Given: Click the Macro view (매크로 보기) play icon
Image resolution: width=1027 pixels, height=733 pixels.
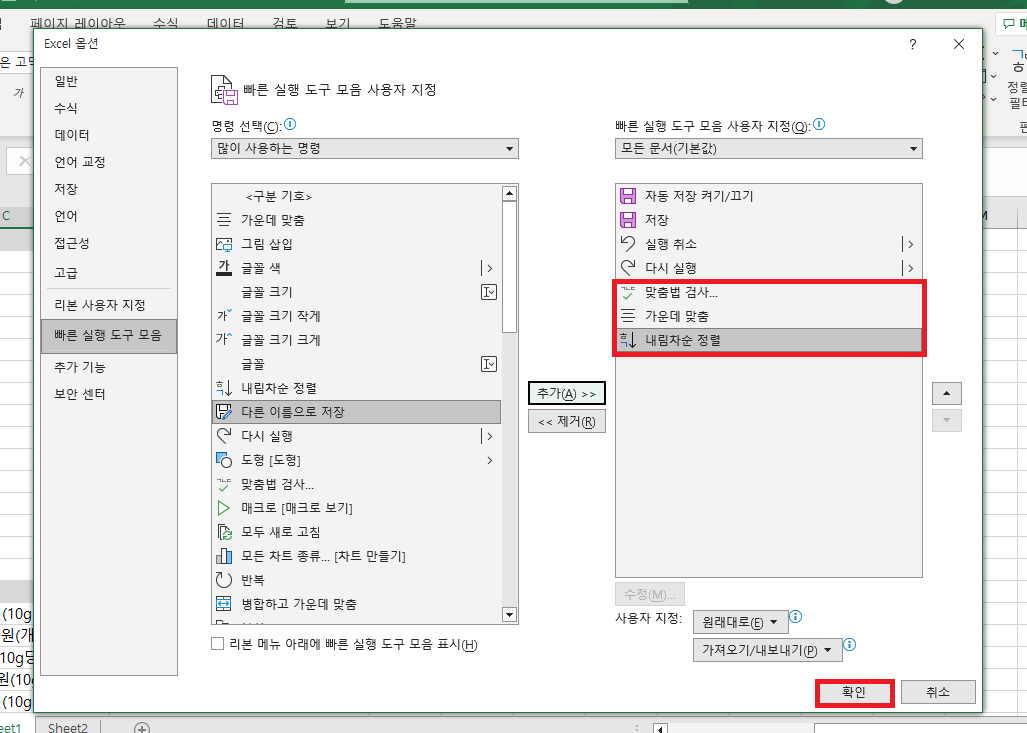Looking at the screenshot, I should click(224, 508).
